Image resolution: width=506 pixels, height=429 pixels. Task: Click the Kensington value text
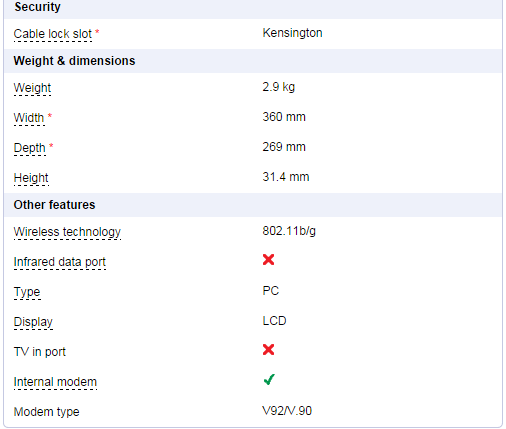(292, 33)
